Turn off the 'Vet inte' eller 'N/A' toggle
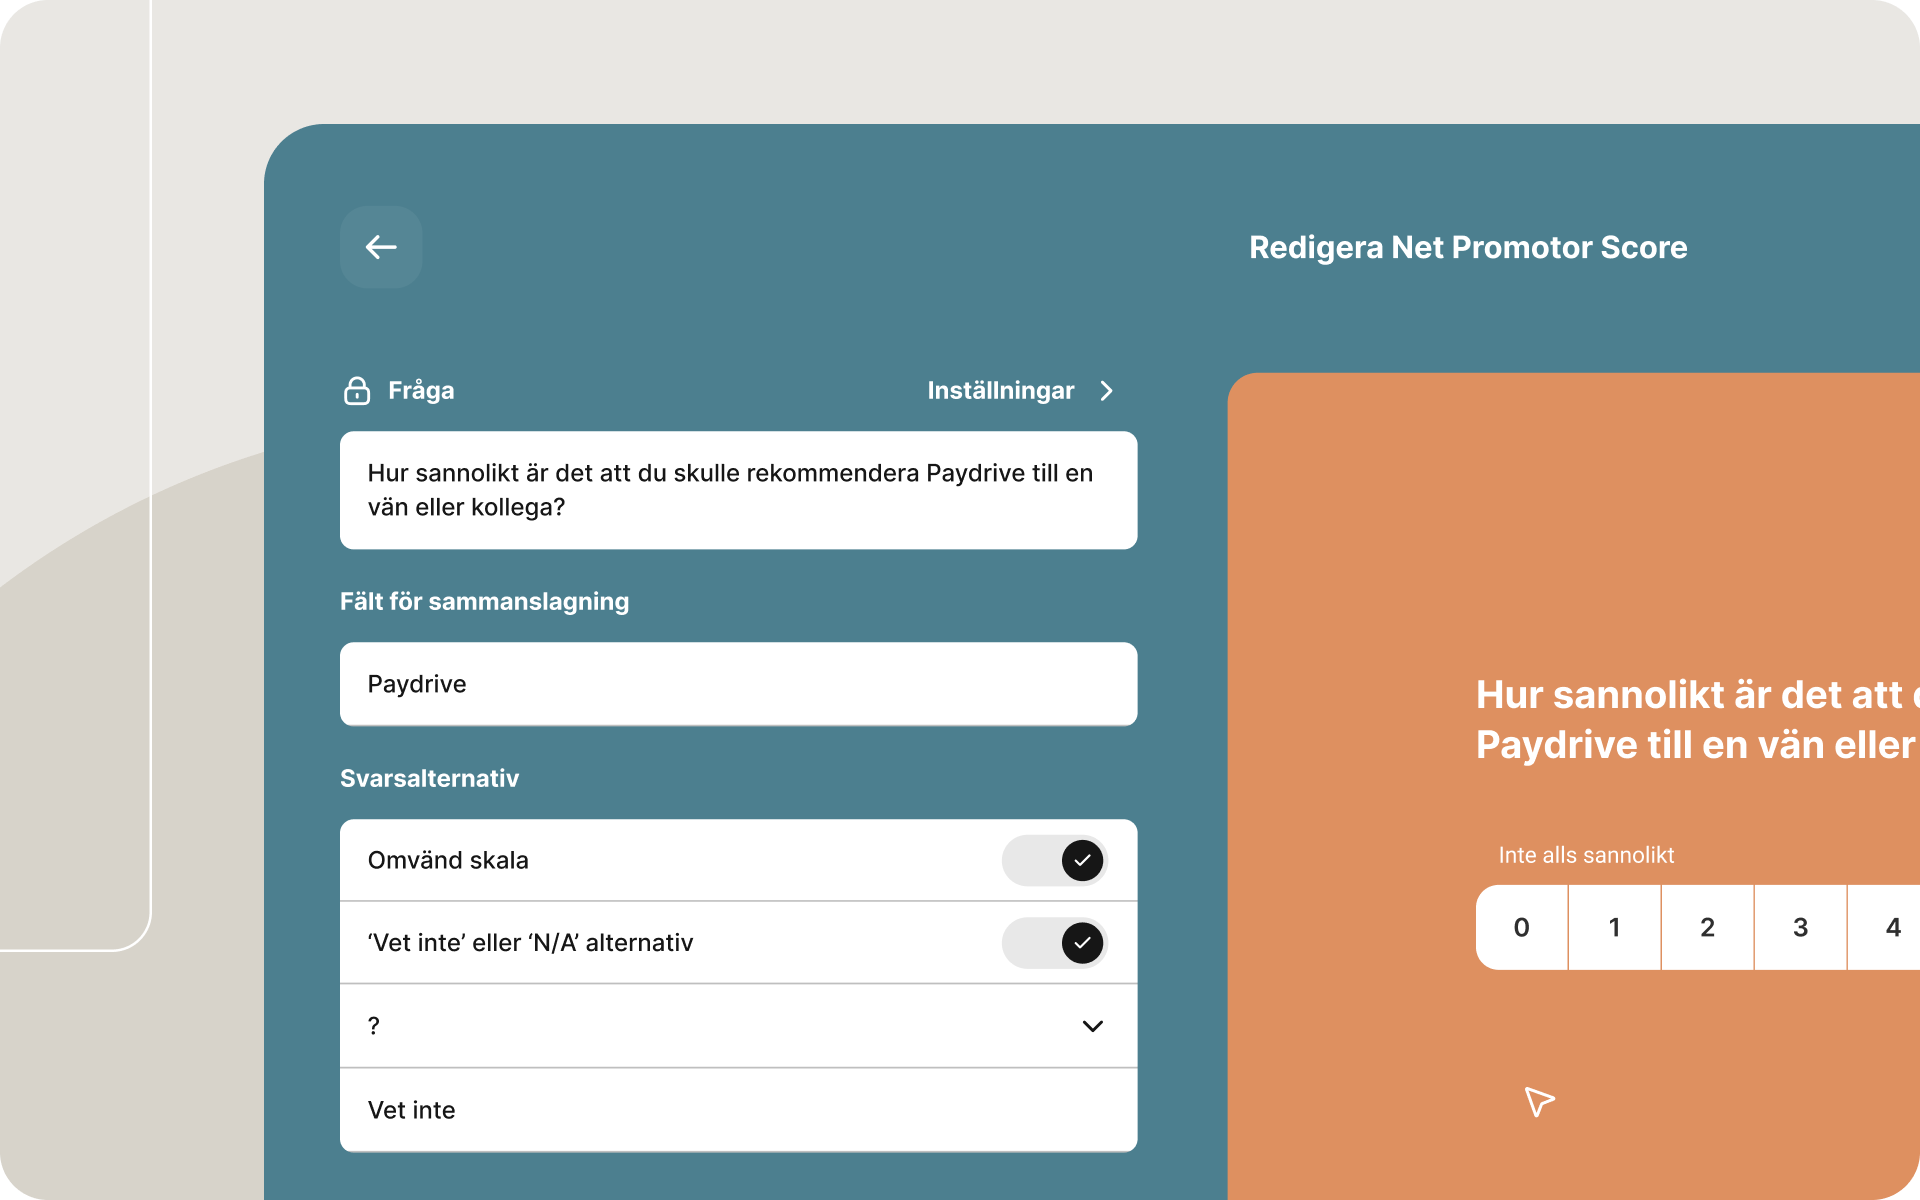The image size is (1920, 1200). coord(1055,942)
